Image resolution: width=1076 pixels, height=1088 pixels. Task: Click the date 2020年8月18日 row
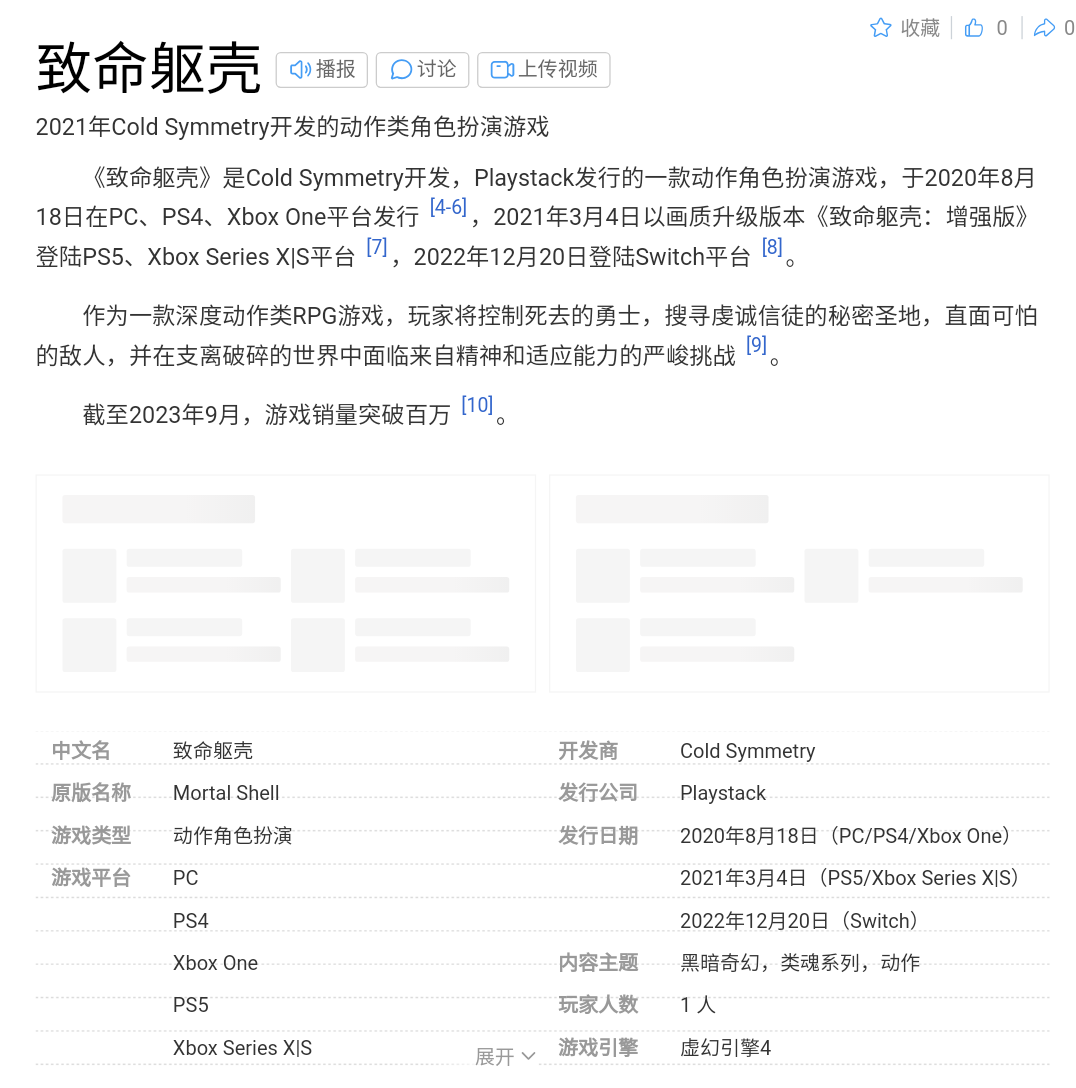pyautogui.click(x=844, y=835)
